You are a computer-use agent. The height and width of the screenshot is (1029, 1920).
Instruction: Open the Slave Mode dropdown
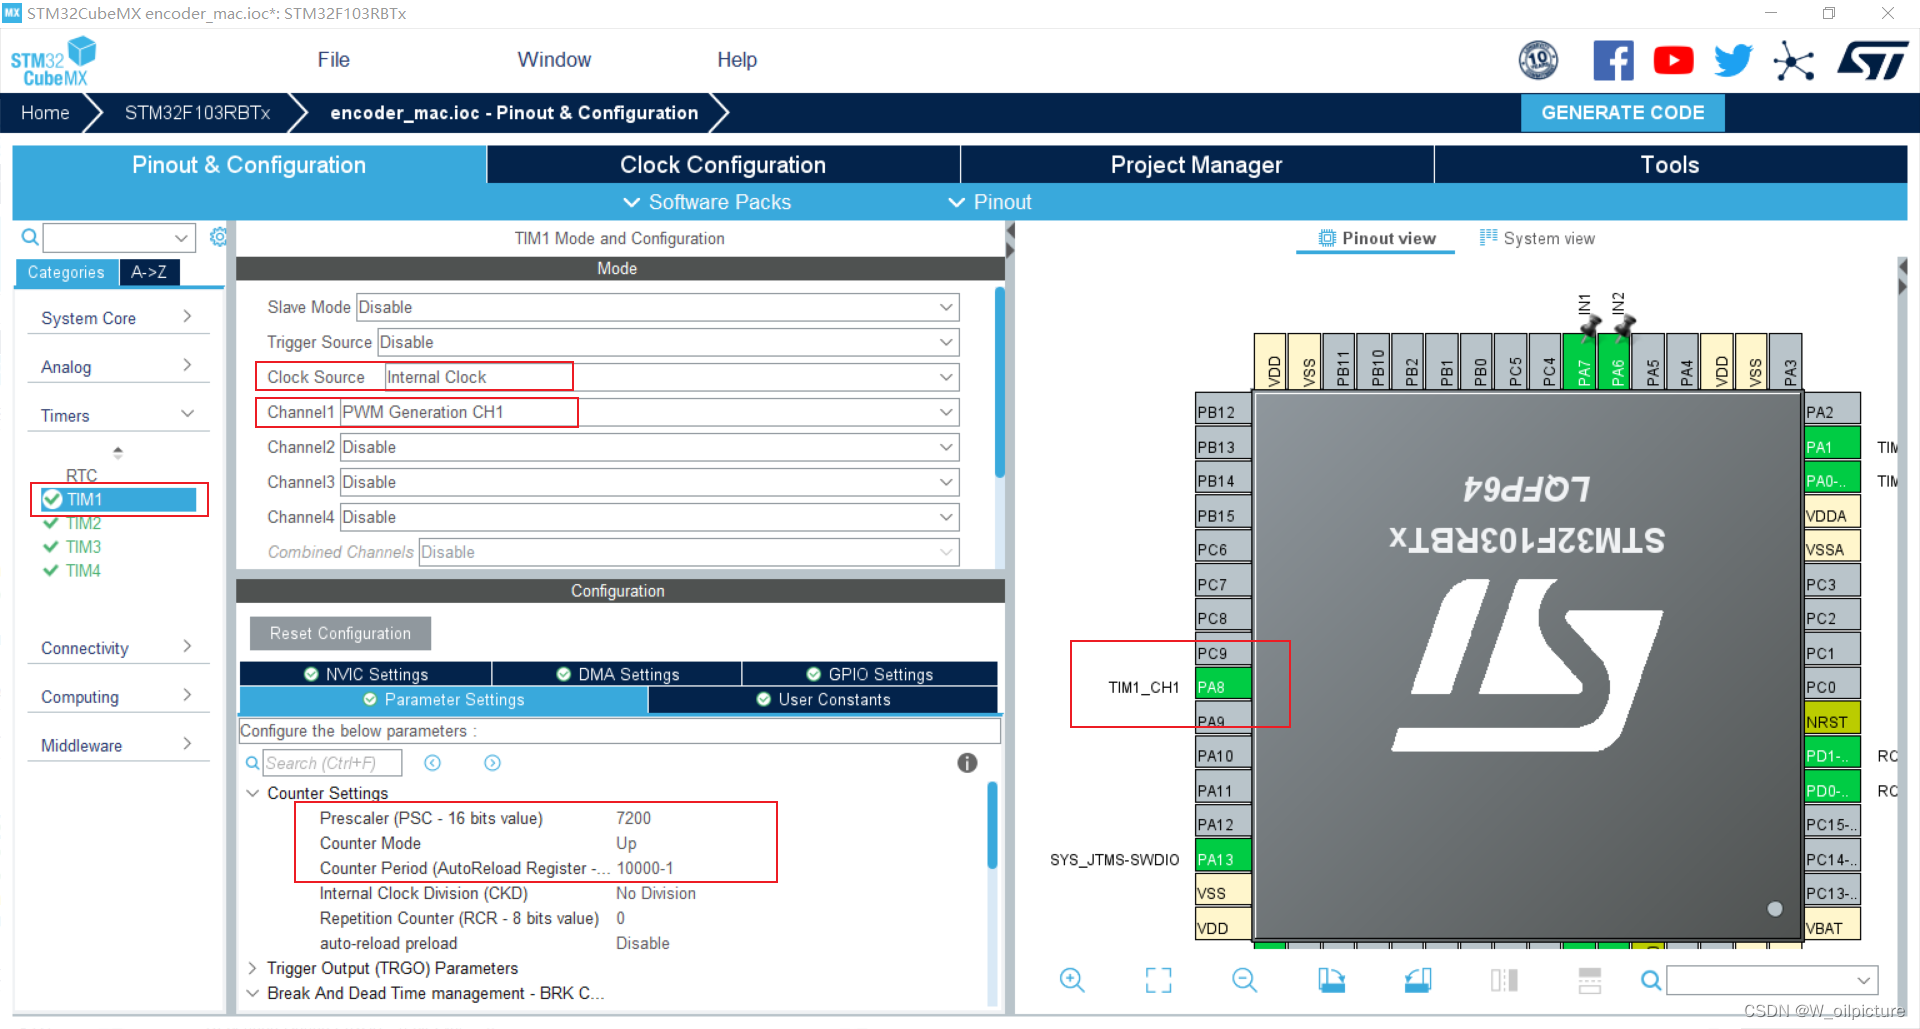[x=658, y=307]
